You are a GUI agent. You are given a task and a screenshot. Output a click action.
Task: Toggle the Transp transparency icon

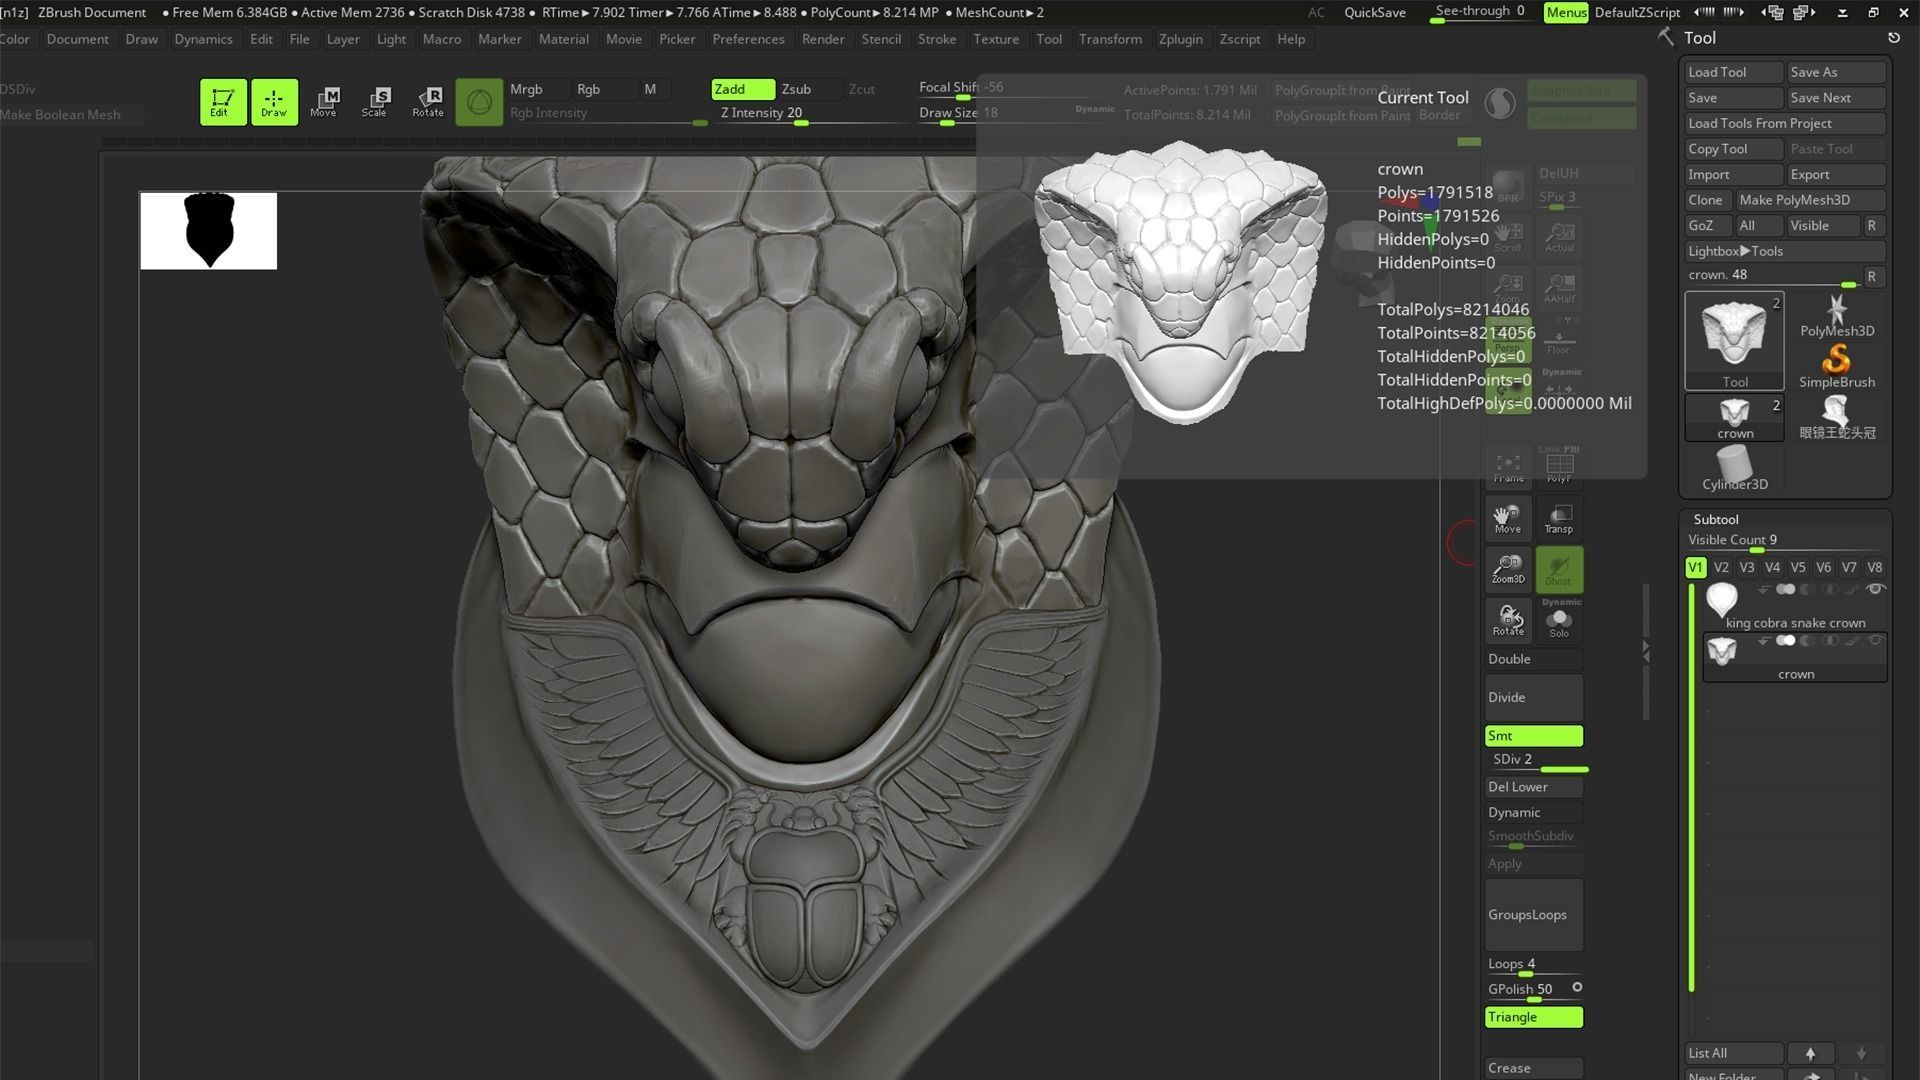[x=1559, y=518]
